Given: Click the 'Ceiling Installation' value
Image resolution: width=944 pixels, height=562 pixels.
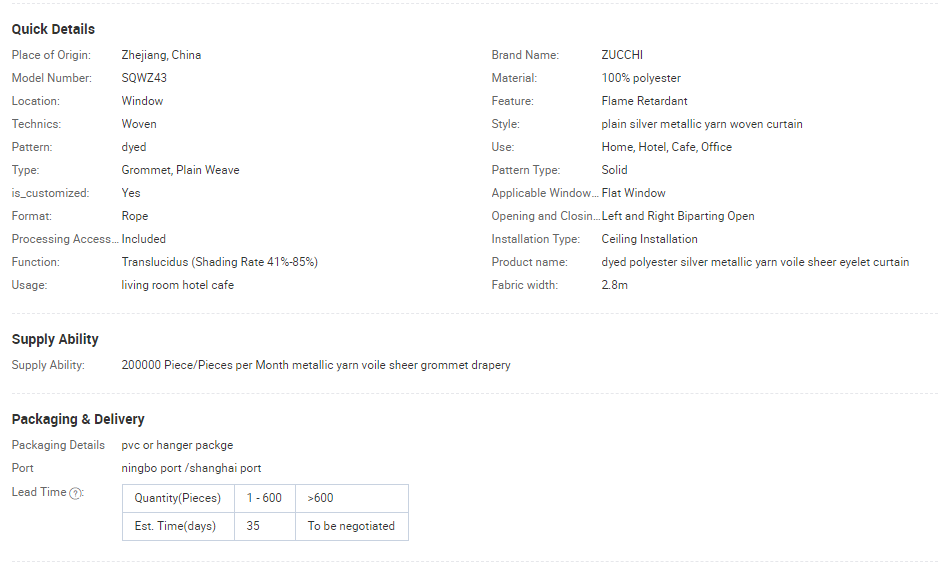Looking at the screenshot, I should click(649, 239).
